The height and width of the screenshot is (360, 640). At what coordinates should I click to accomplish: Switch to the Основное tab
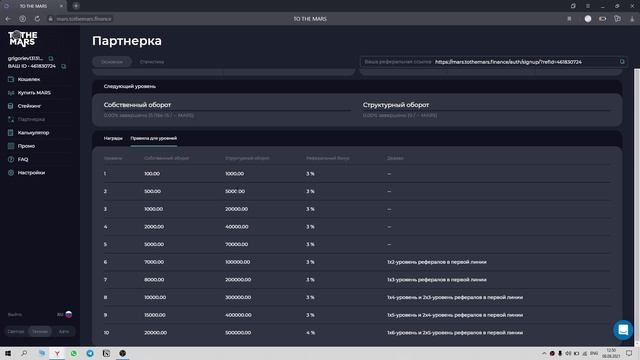pyautogui.click(x=112, y=62)
